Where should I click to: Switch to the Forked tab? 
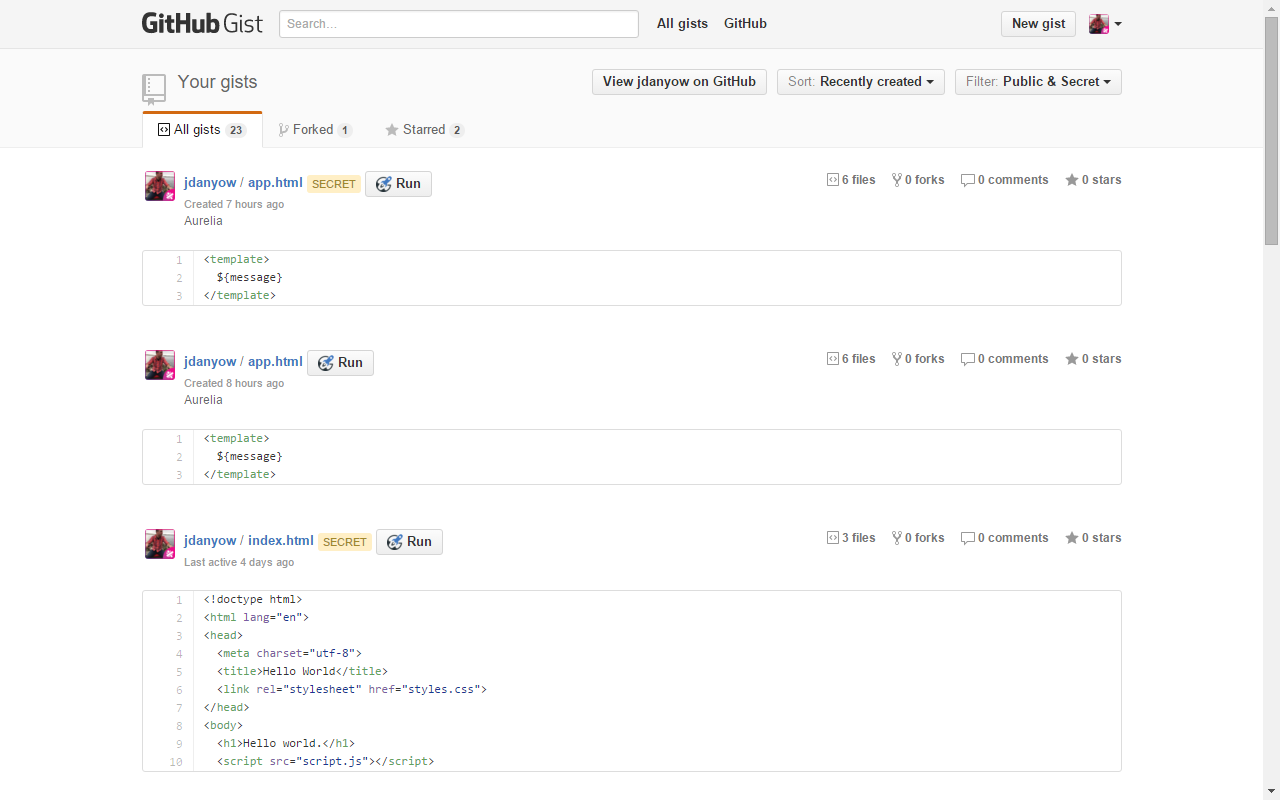(314, 130)
